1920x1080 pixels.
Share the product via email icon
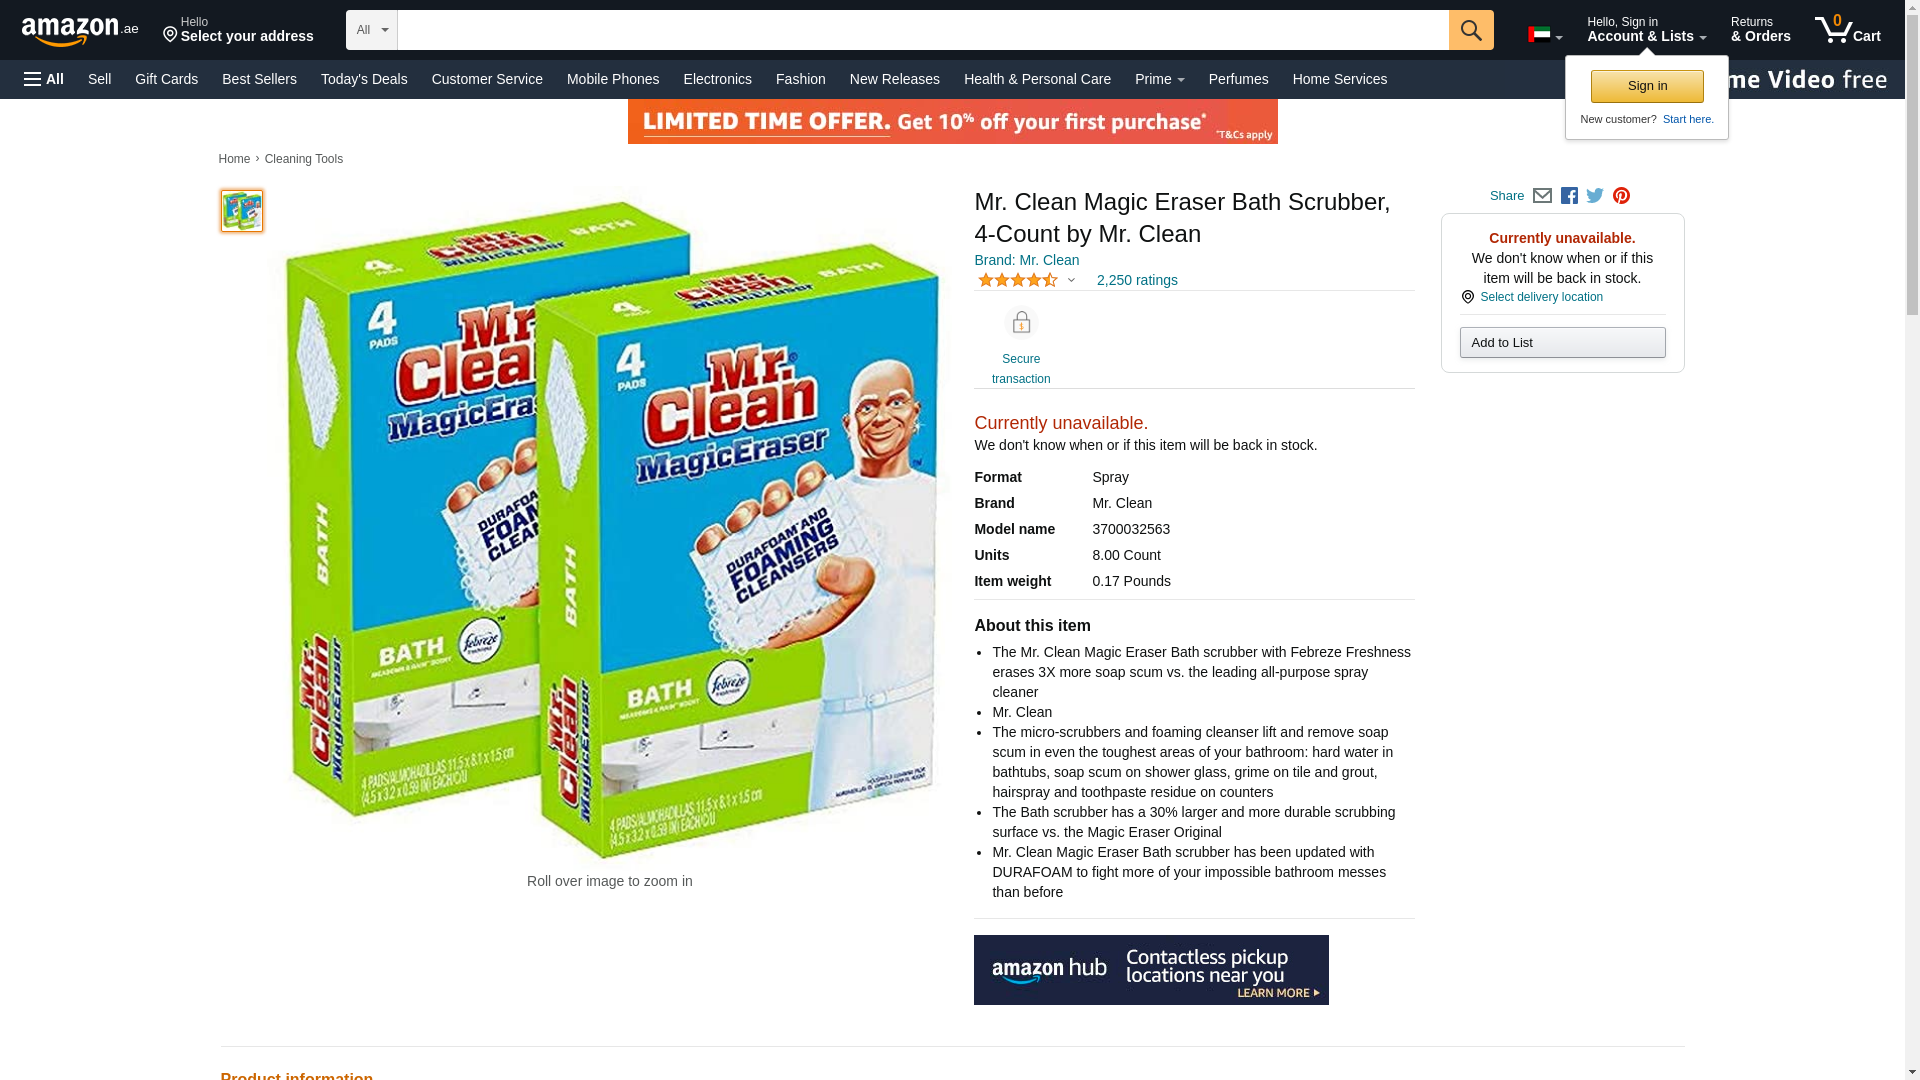[1542, 196]
